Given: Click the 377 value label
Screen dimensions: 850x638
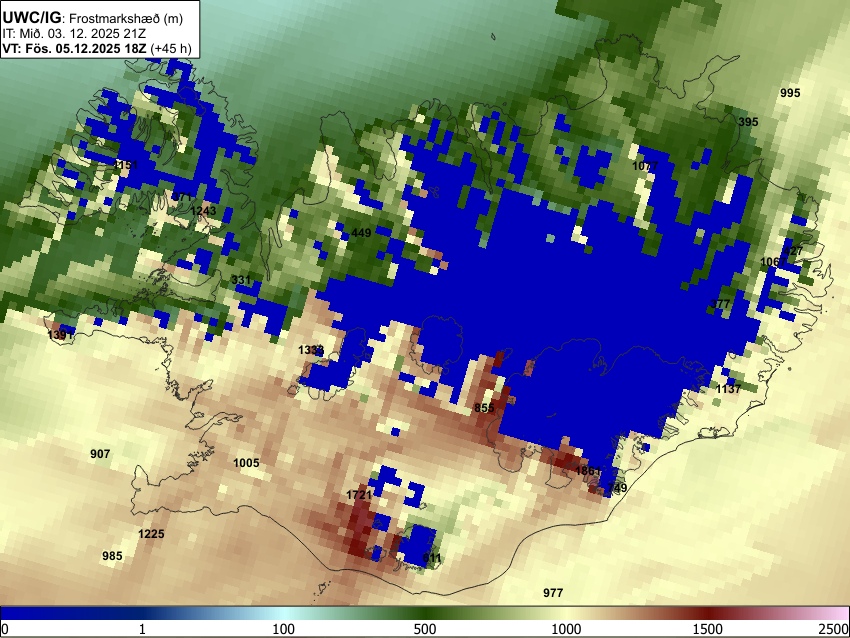Looking at the screenshot, I should (x=720, y=304).
